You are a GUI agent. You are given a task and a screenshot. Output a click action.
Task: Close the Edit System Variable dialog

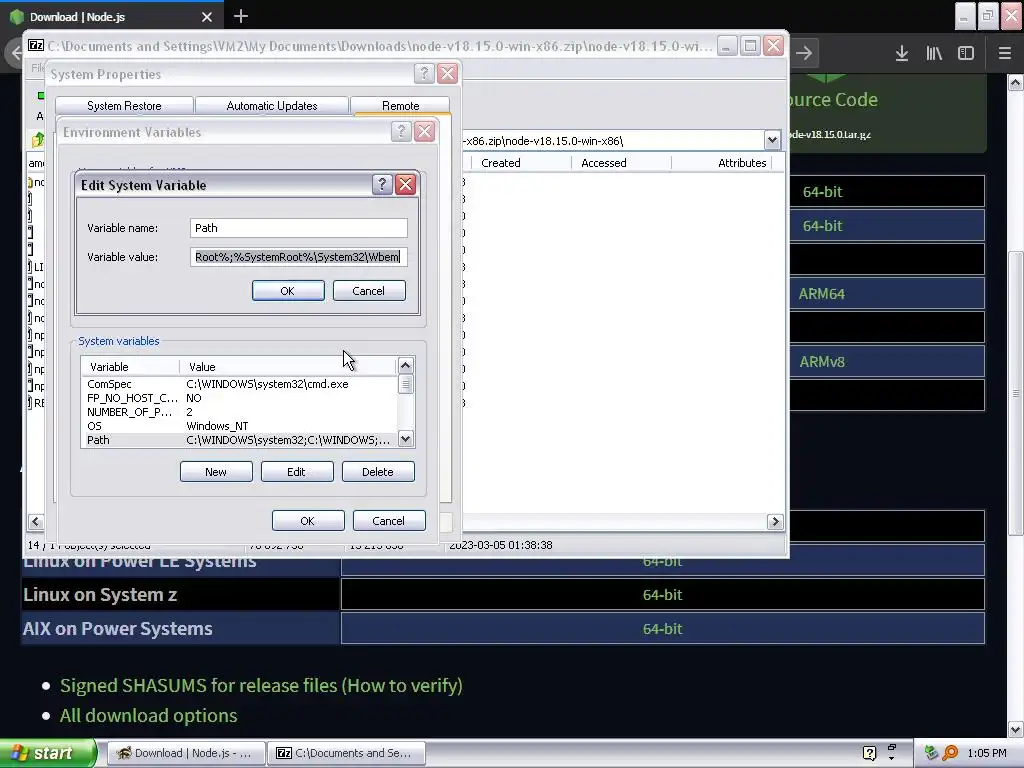[406, 185]
